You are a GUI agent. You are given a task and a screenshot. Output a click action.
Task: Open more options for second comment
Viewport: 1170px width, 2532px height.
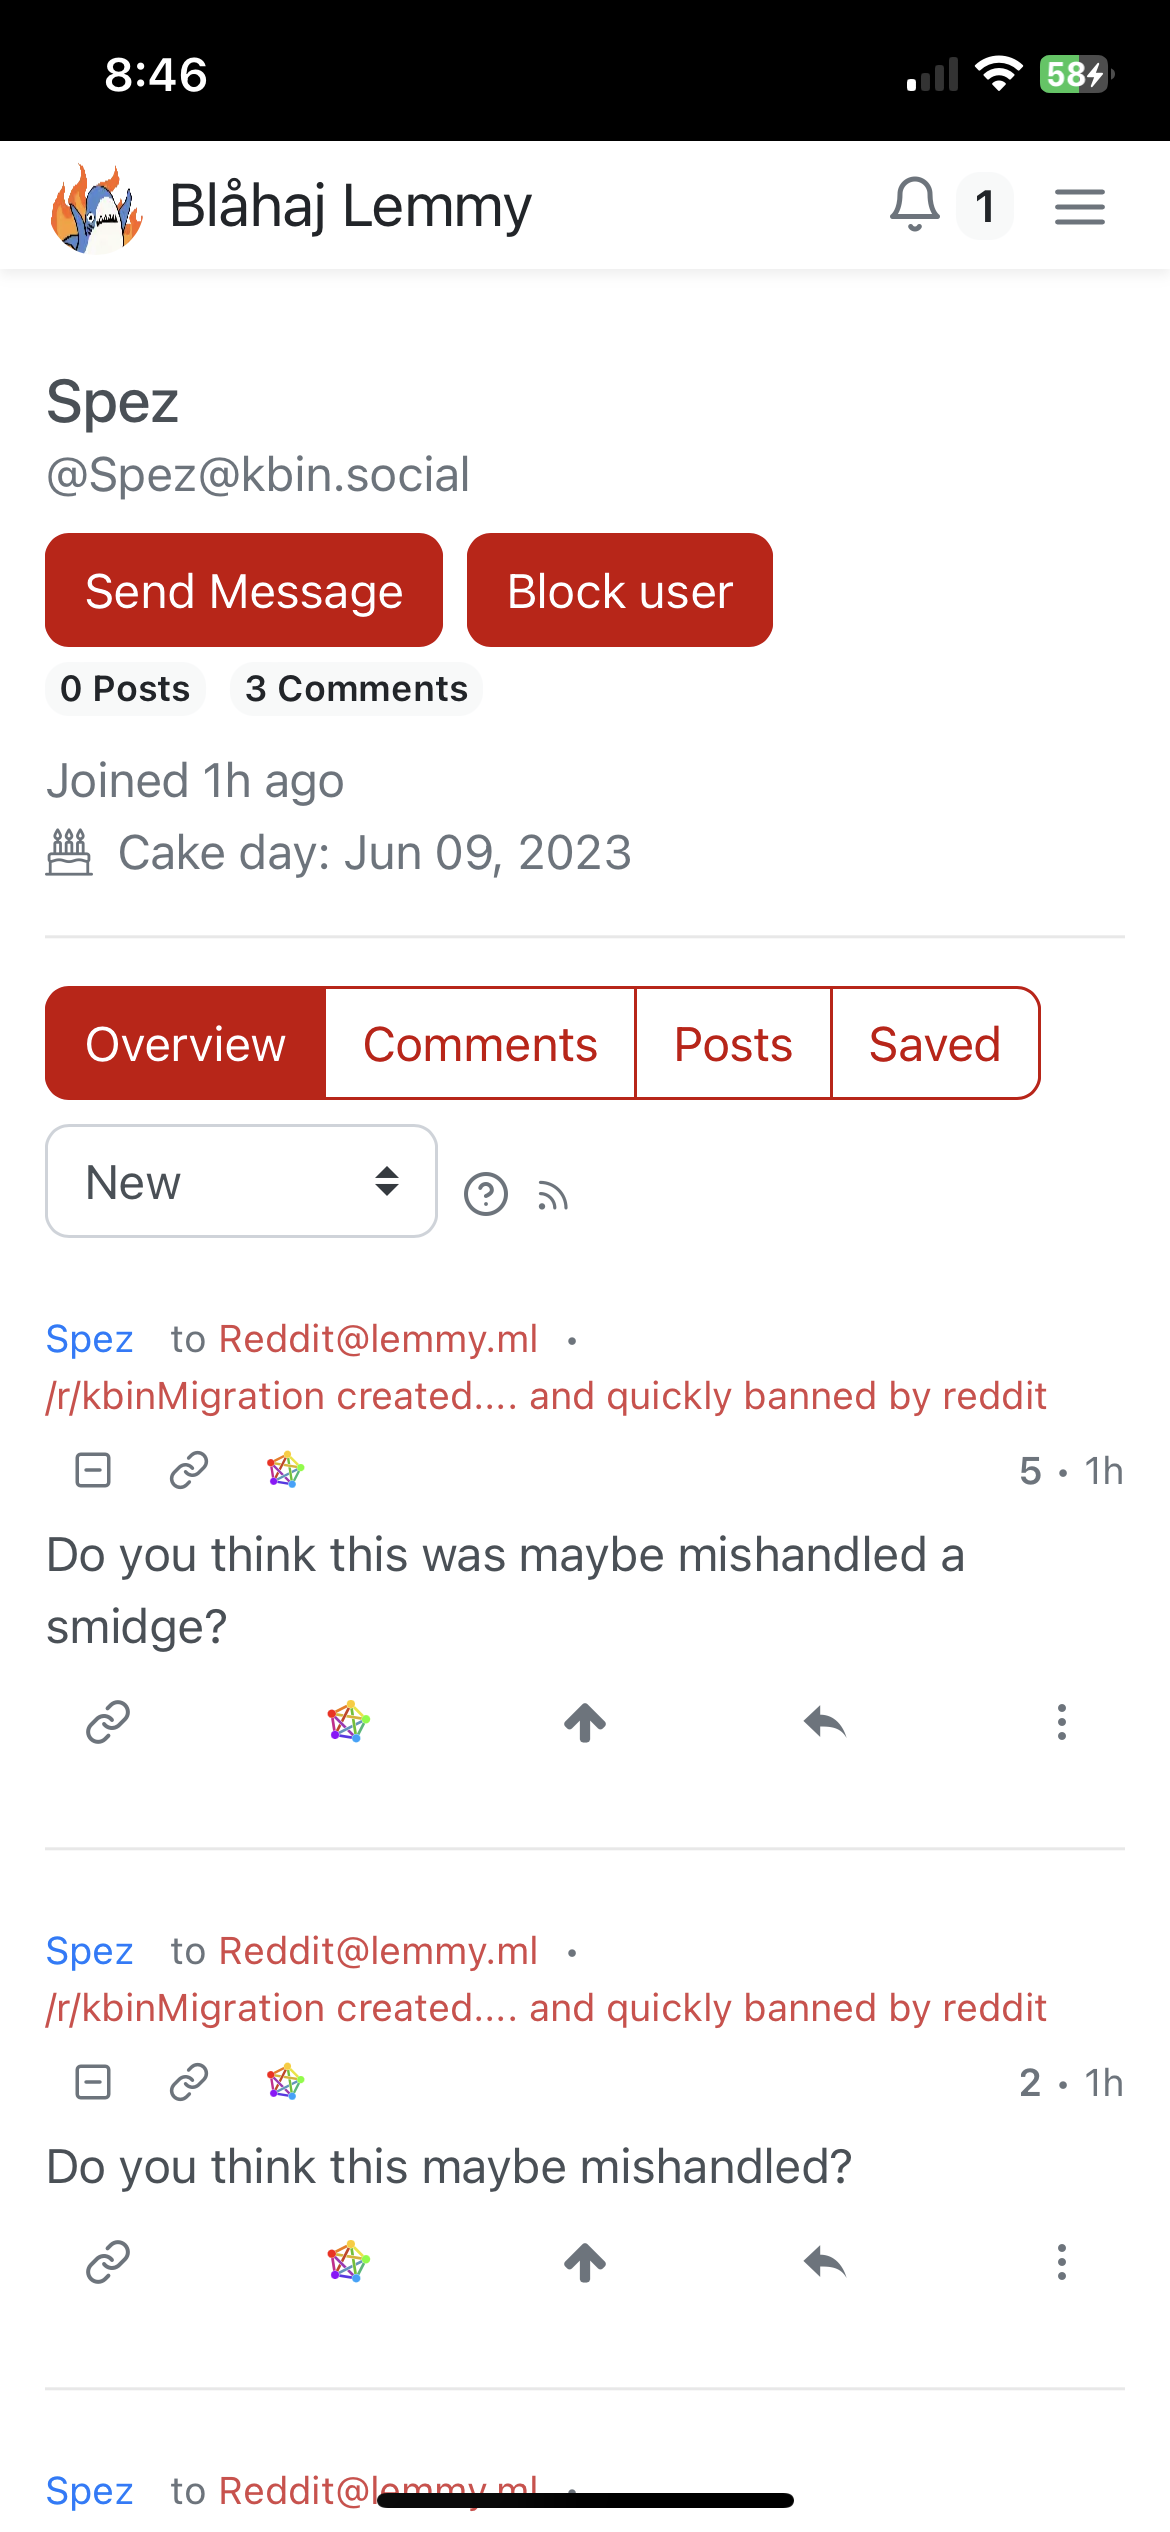[1061, 2263]
